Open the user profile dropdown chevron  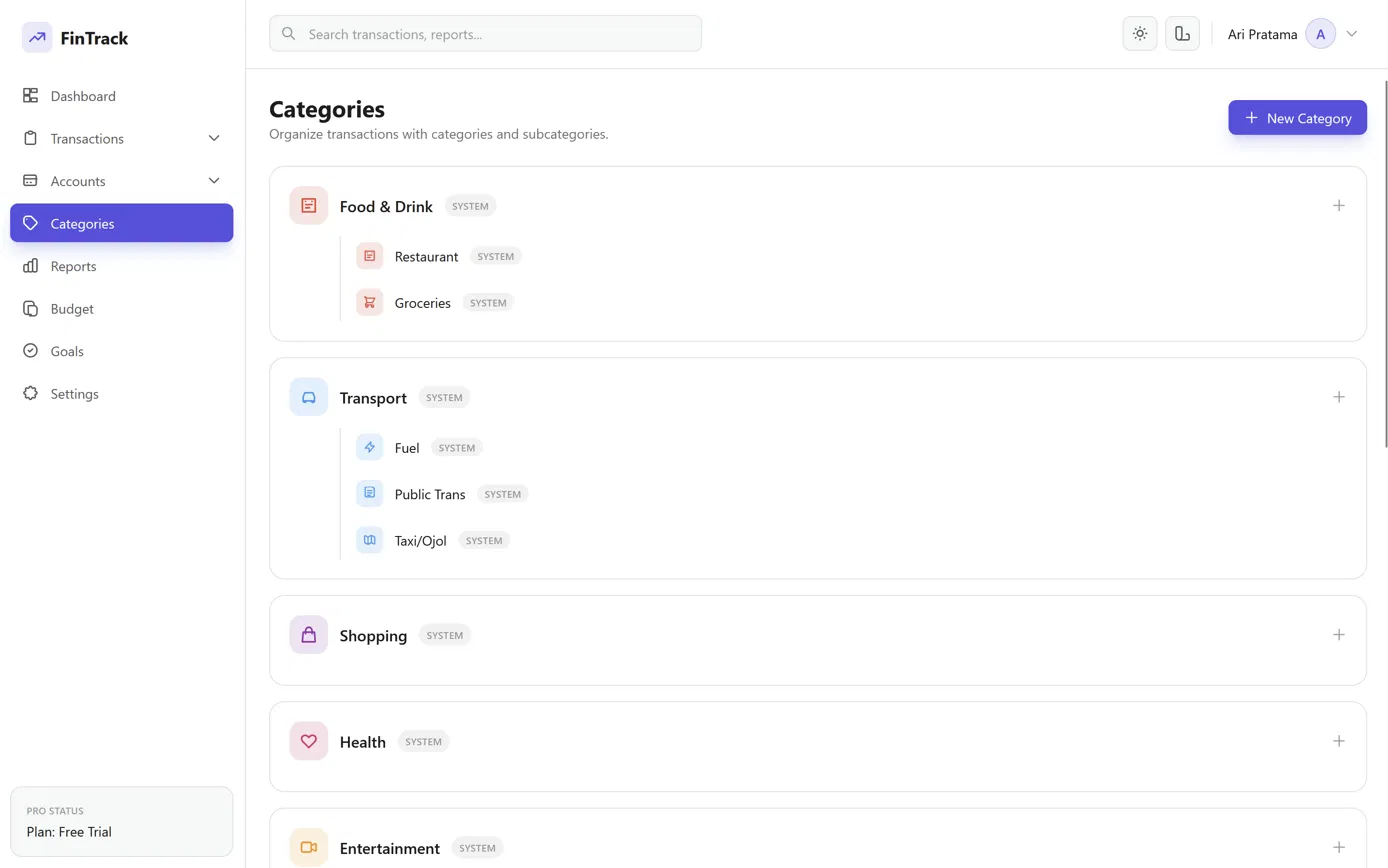pyautogui.click(x=1352, y=34)
